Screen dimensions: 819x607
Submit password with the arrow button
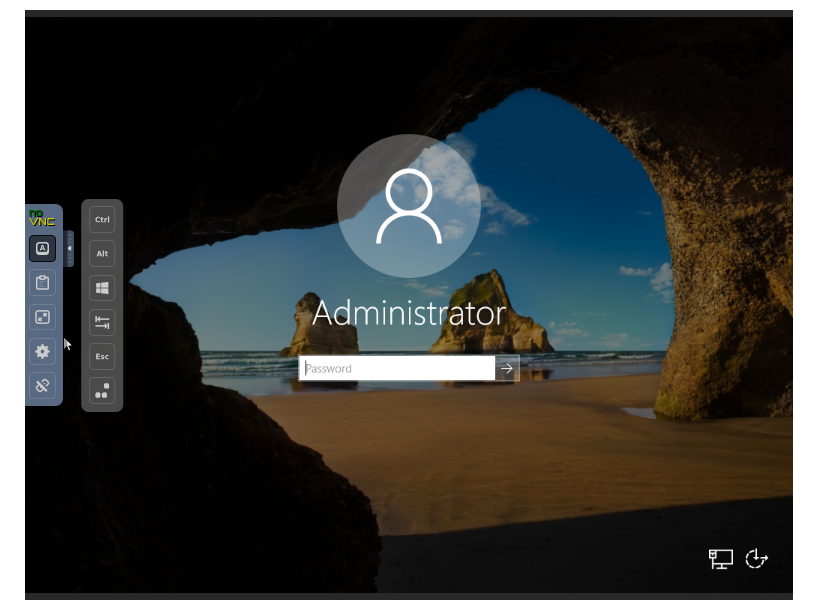[x=507, y=368]
